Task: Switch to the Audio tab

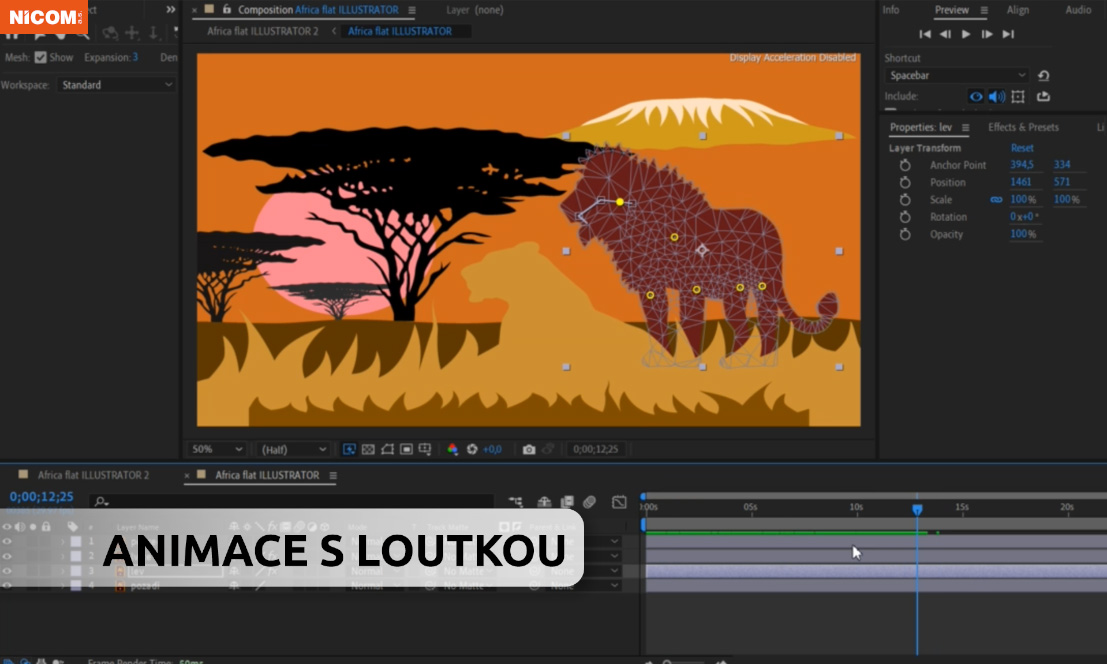Action: click(1078, 10)
